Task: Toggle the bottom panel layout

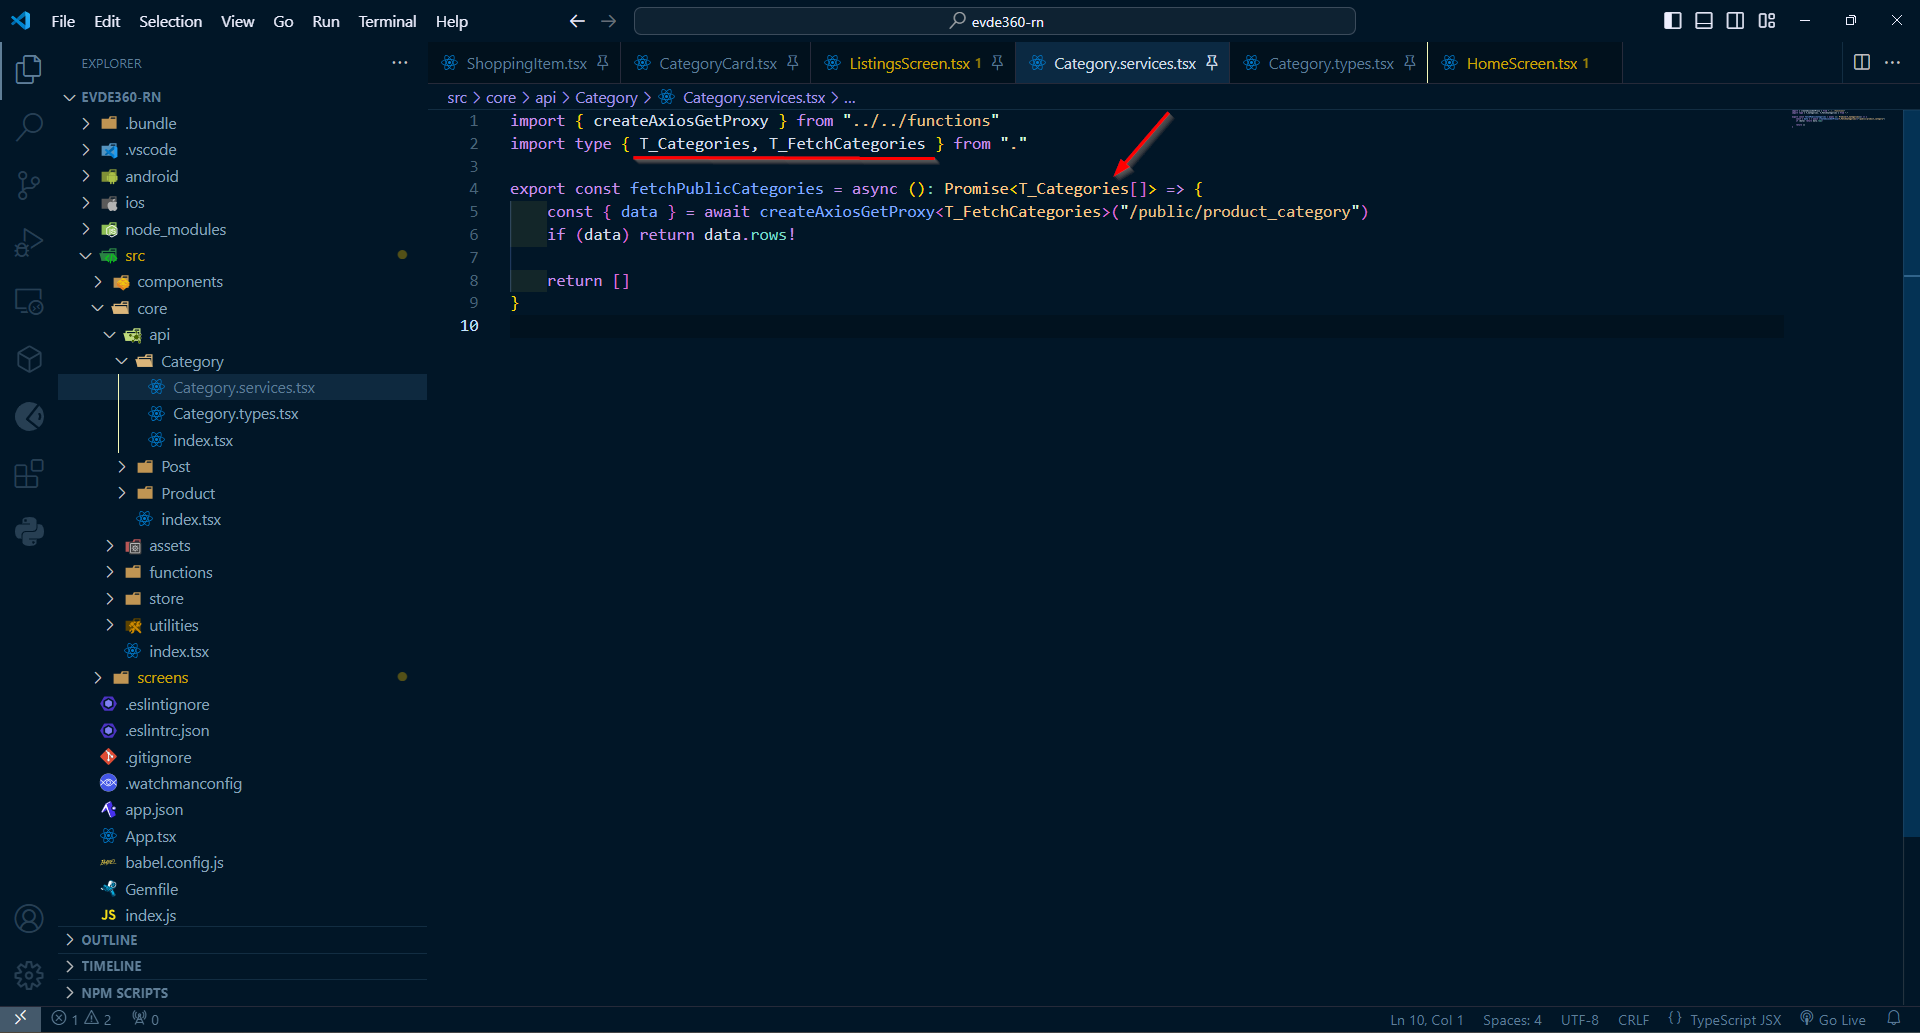Action: pos(1704,21)
